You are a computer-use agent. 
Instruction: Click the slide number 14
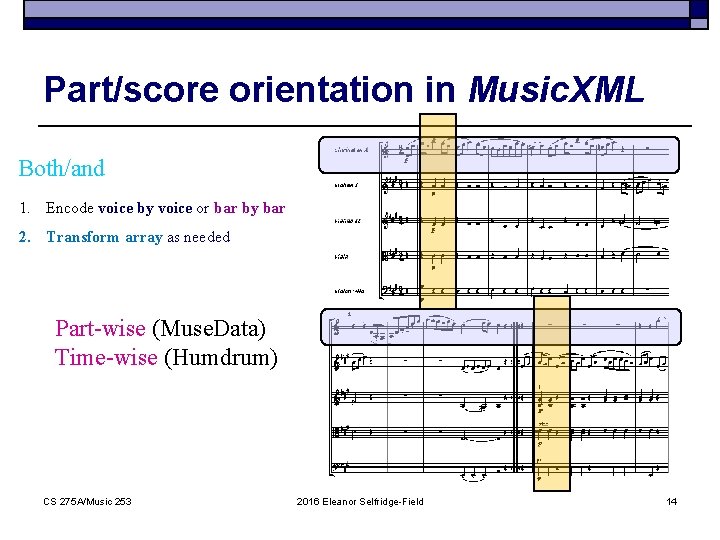pyautogui.click(x=672, y=502)
